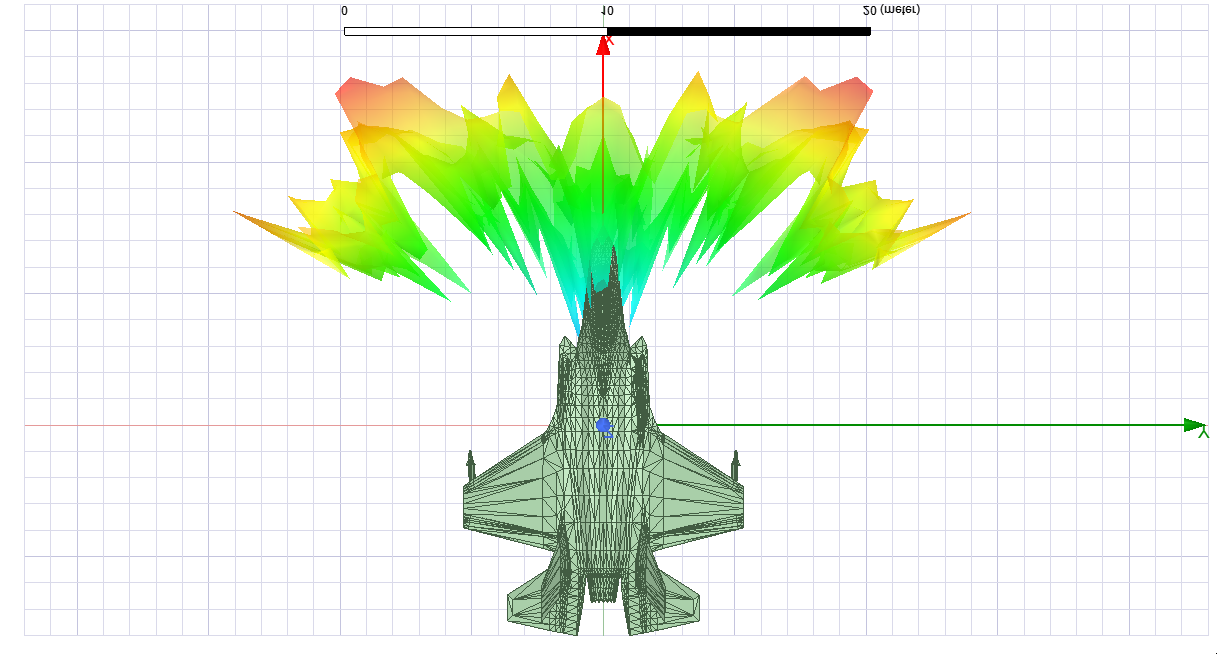Pick the red peak lobe at upper left

pyautogui.click(x=354, y=95)
